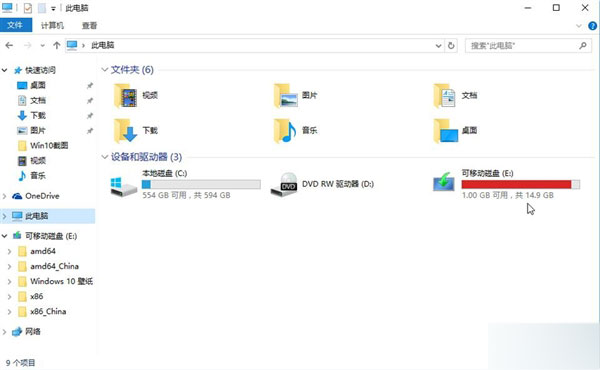The width and height of the screenshot is (600, 370).
Task: Click the 此电脑 address bar breadcrumb
Action: point(103,45)
